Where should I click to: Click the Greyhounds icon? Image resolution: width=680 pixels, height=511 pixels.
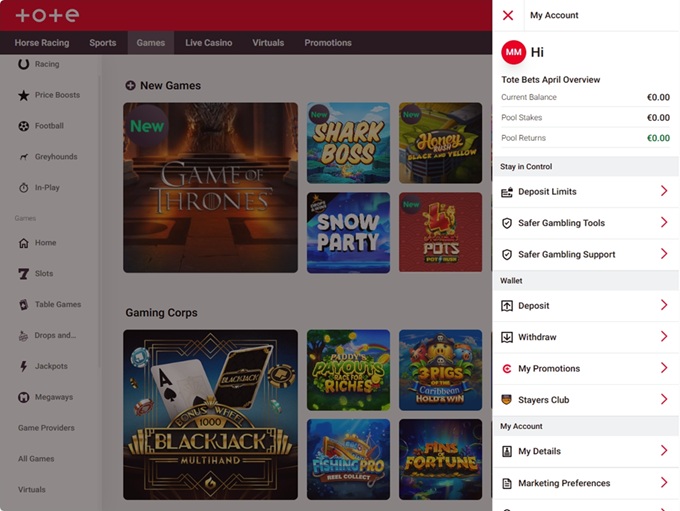24,157
